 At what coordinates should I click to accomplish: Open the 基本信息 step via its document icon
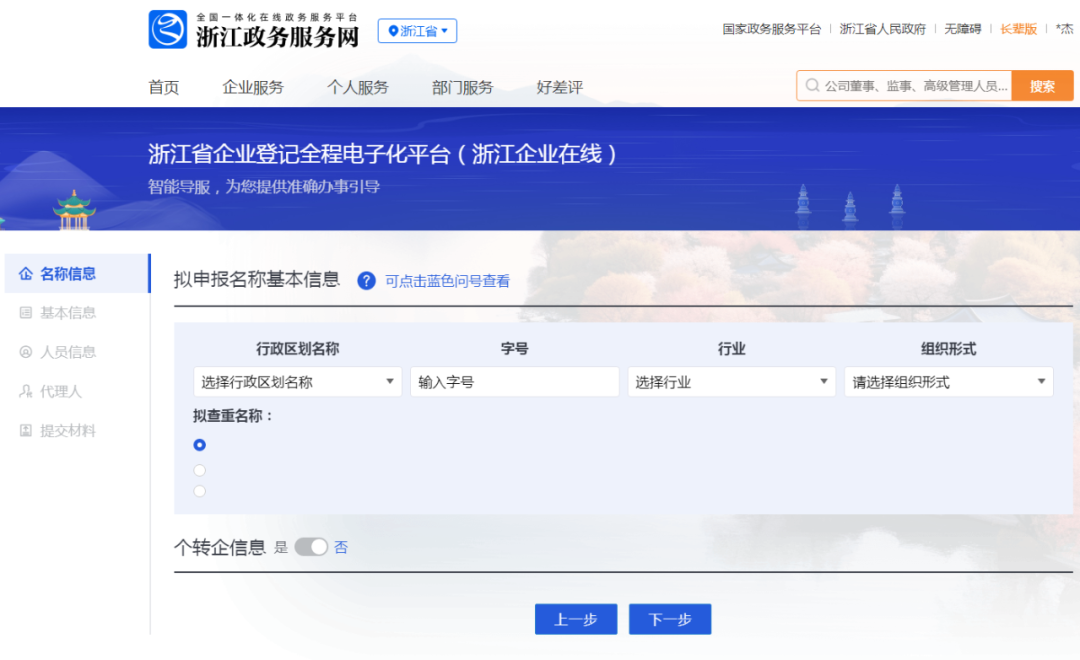25,312
